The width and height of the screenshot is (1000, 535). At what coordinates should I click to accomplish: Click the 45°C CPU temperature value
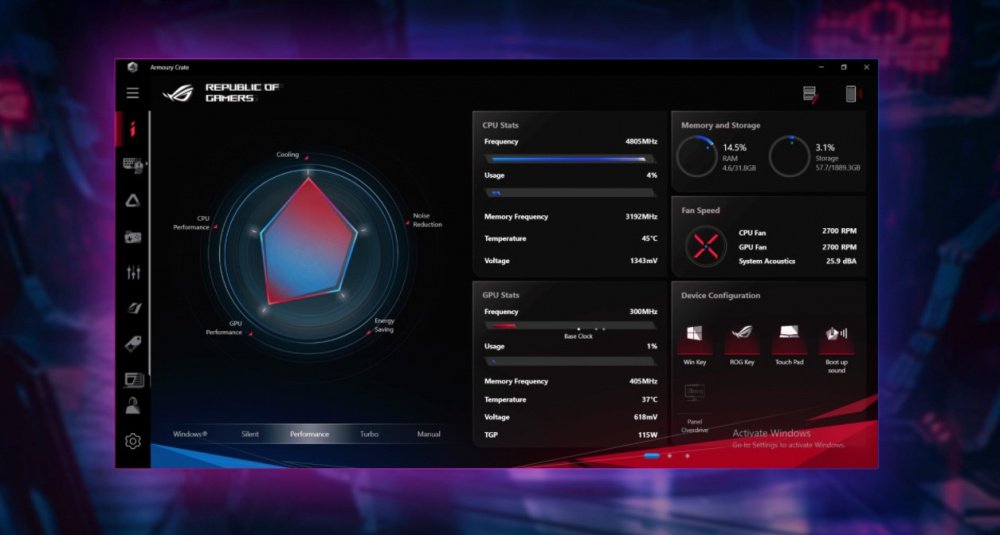pos(649,238)
